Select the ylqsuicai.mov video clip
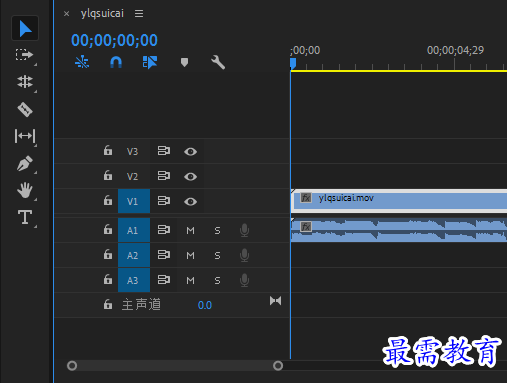Screen dimensions: 507x383 pyautogui.click(x=399, y=201)
